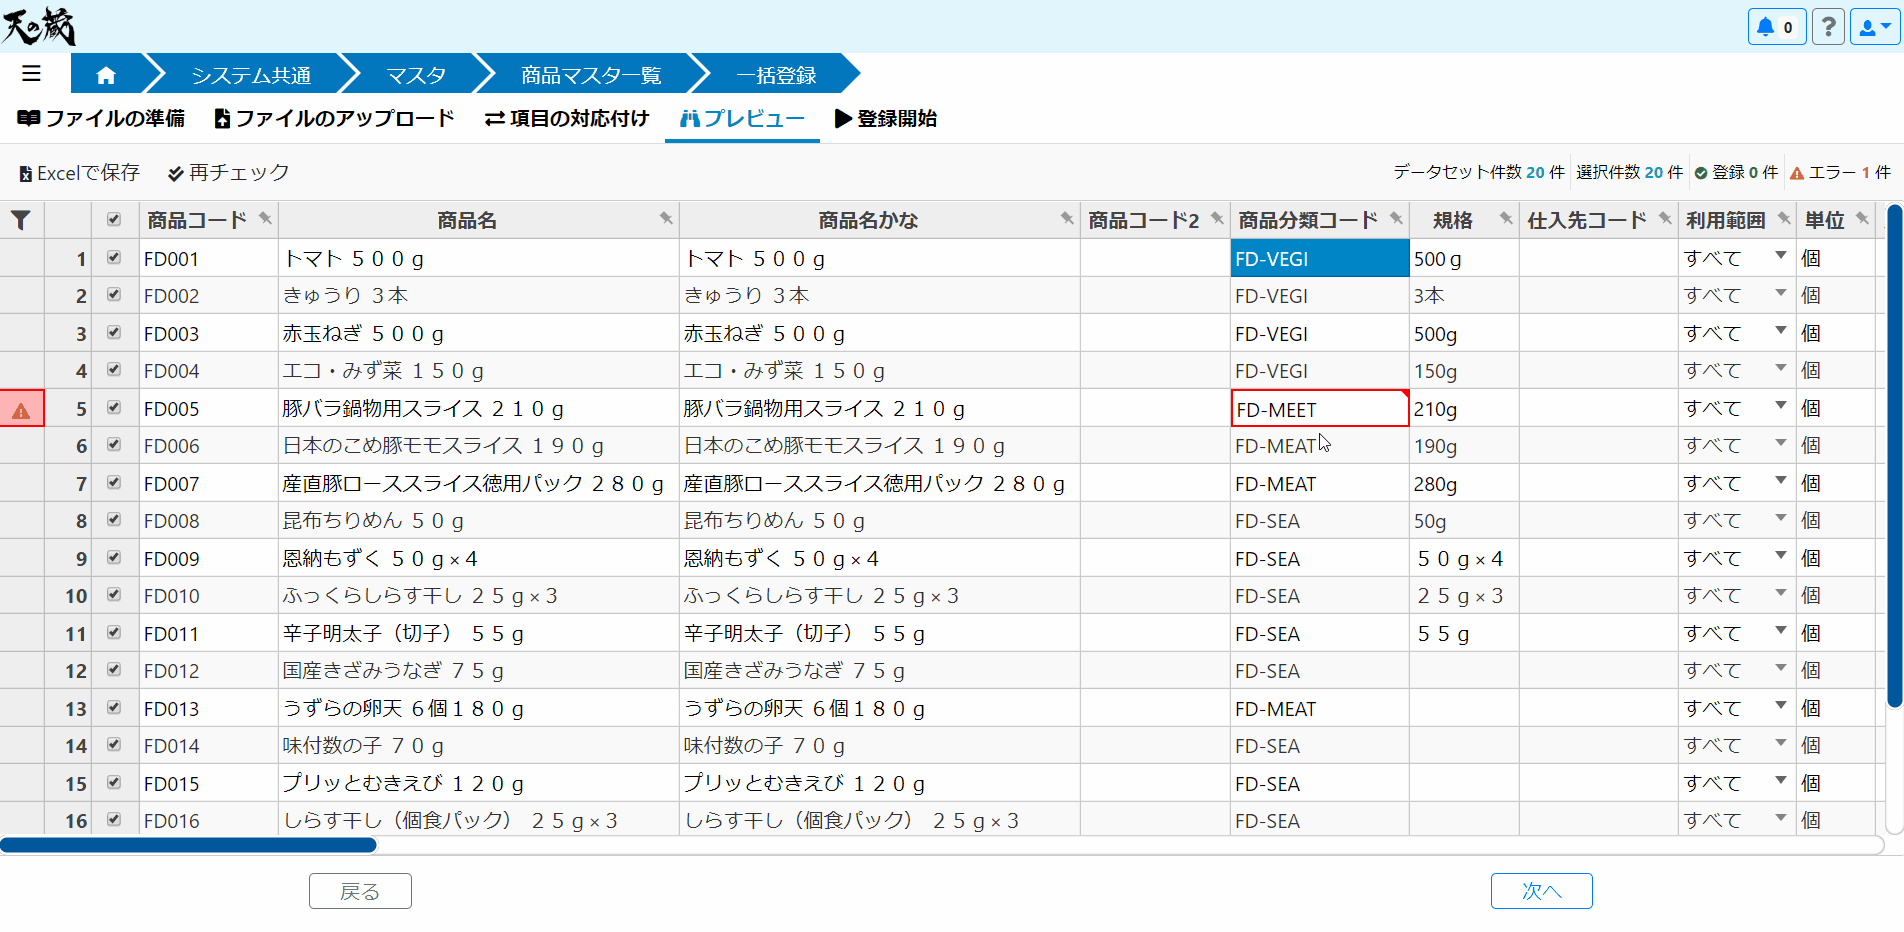
Task: Go to マスタ breadcrumb
Action: click(416, 75)
